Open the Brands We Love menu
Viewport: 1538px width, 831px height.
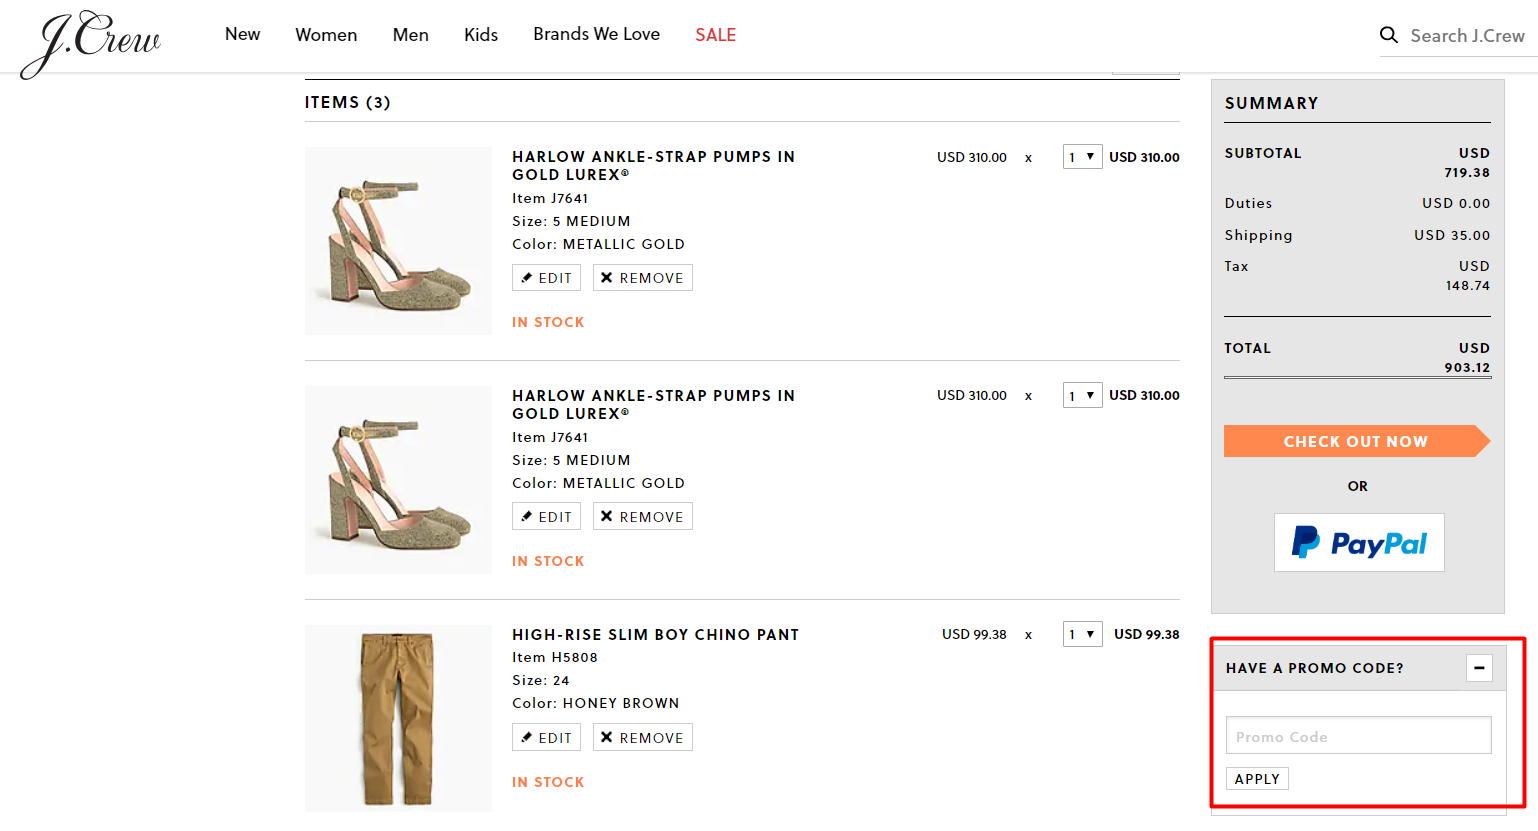click(x=597, y=34)
